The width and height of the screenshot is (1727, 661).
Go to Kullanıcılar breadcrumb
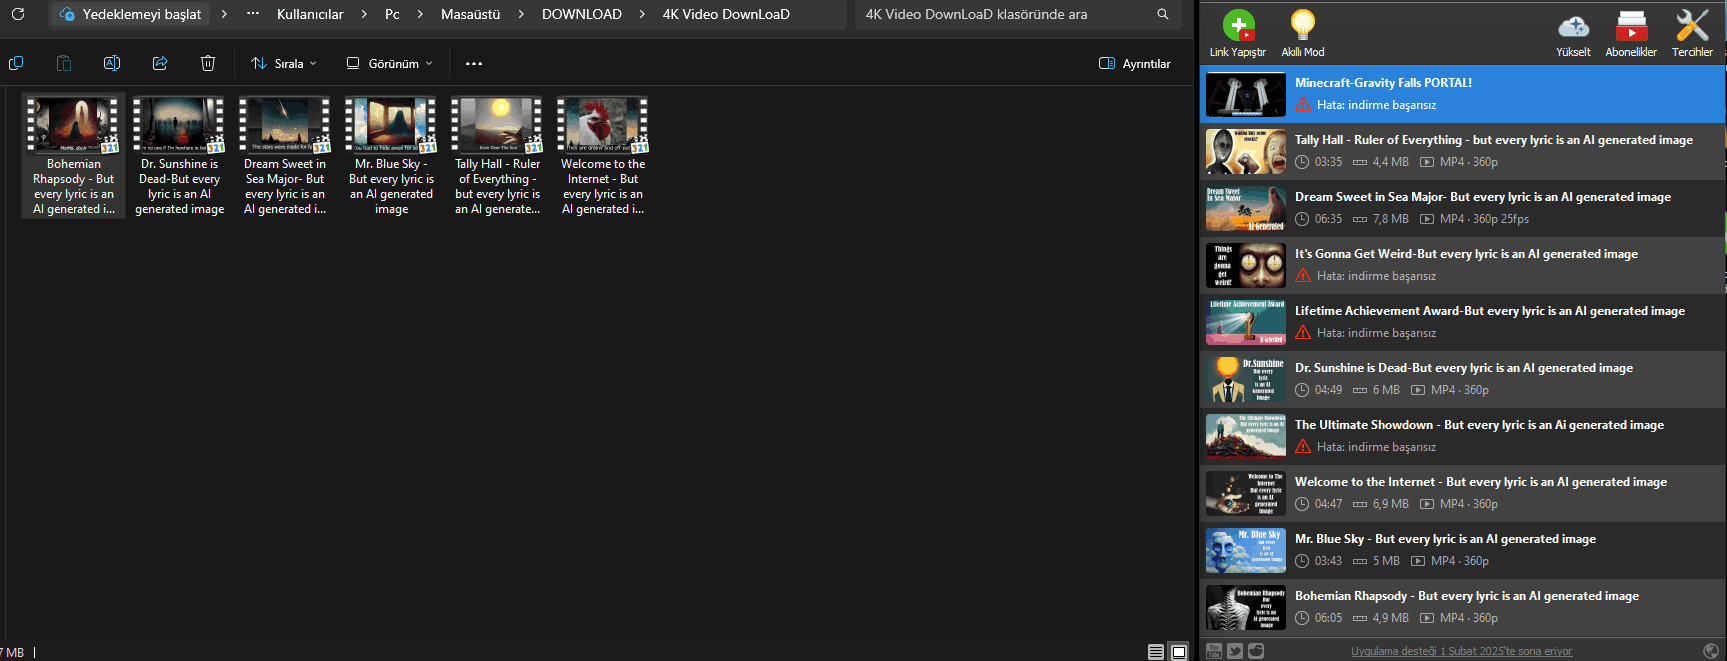310,14
